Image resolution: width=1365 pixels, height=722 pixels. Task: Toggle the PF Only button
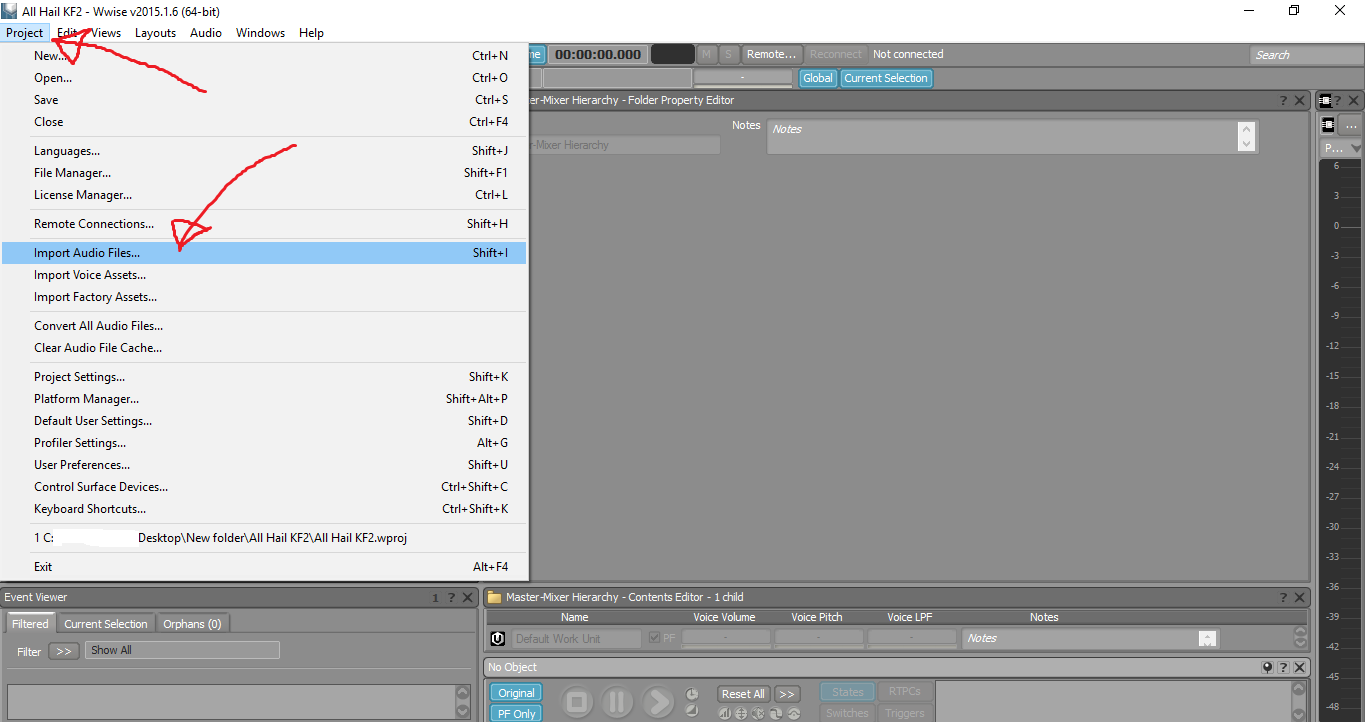pyautogui.click(x=516, y=714)
